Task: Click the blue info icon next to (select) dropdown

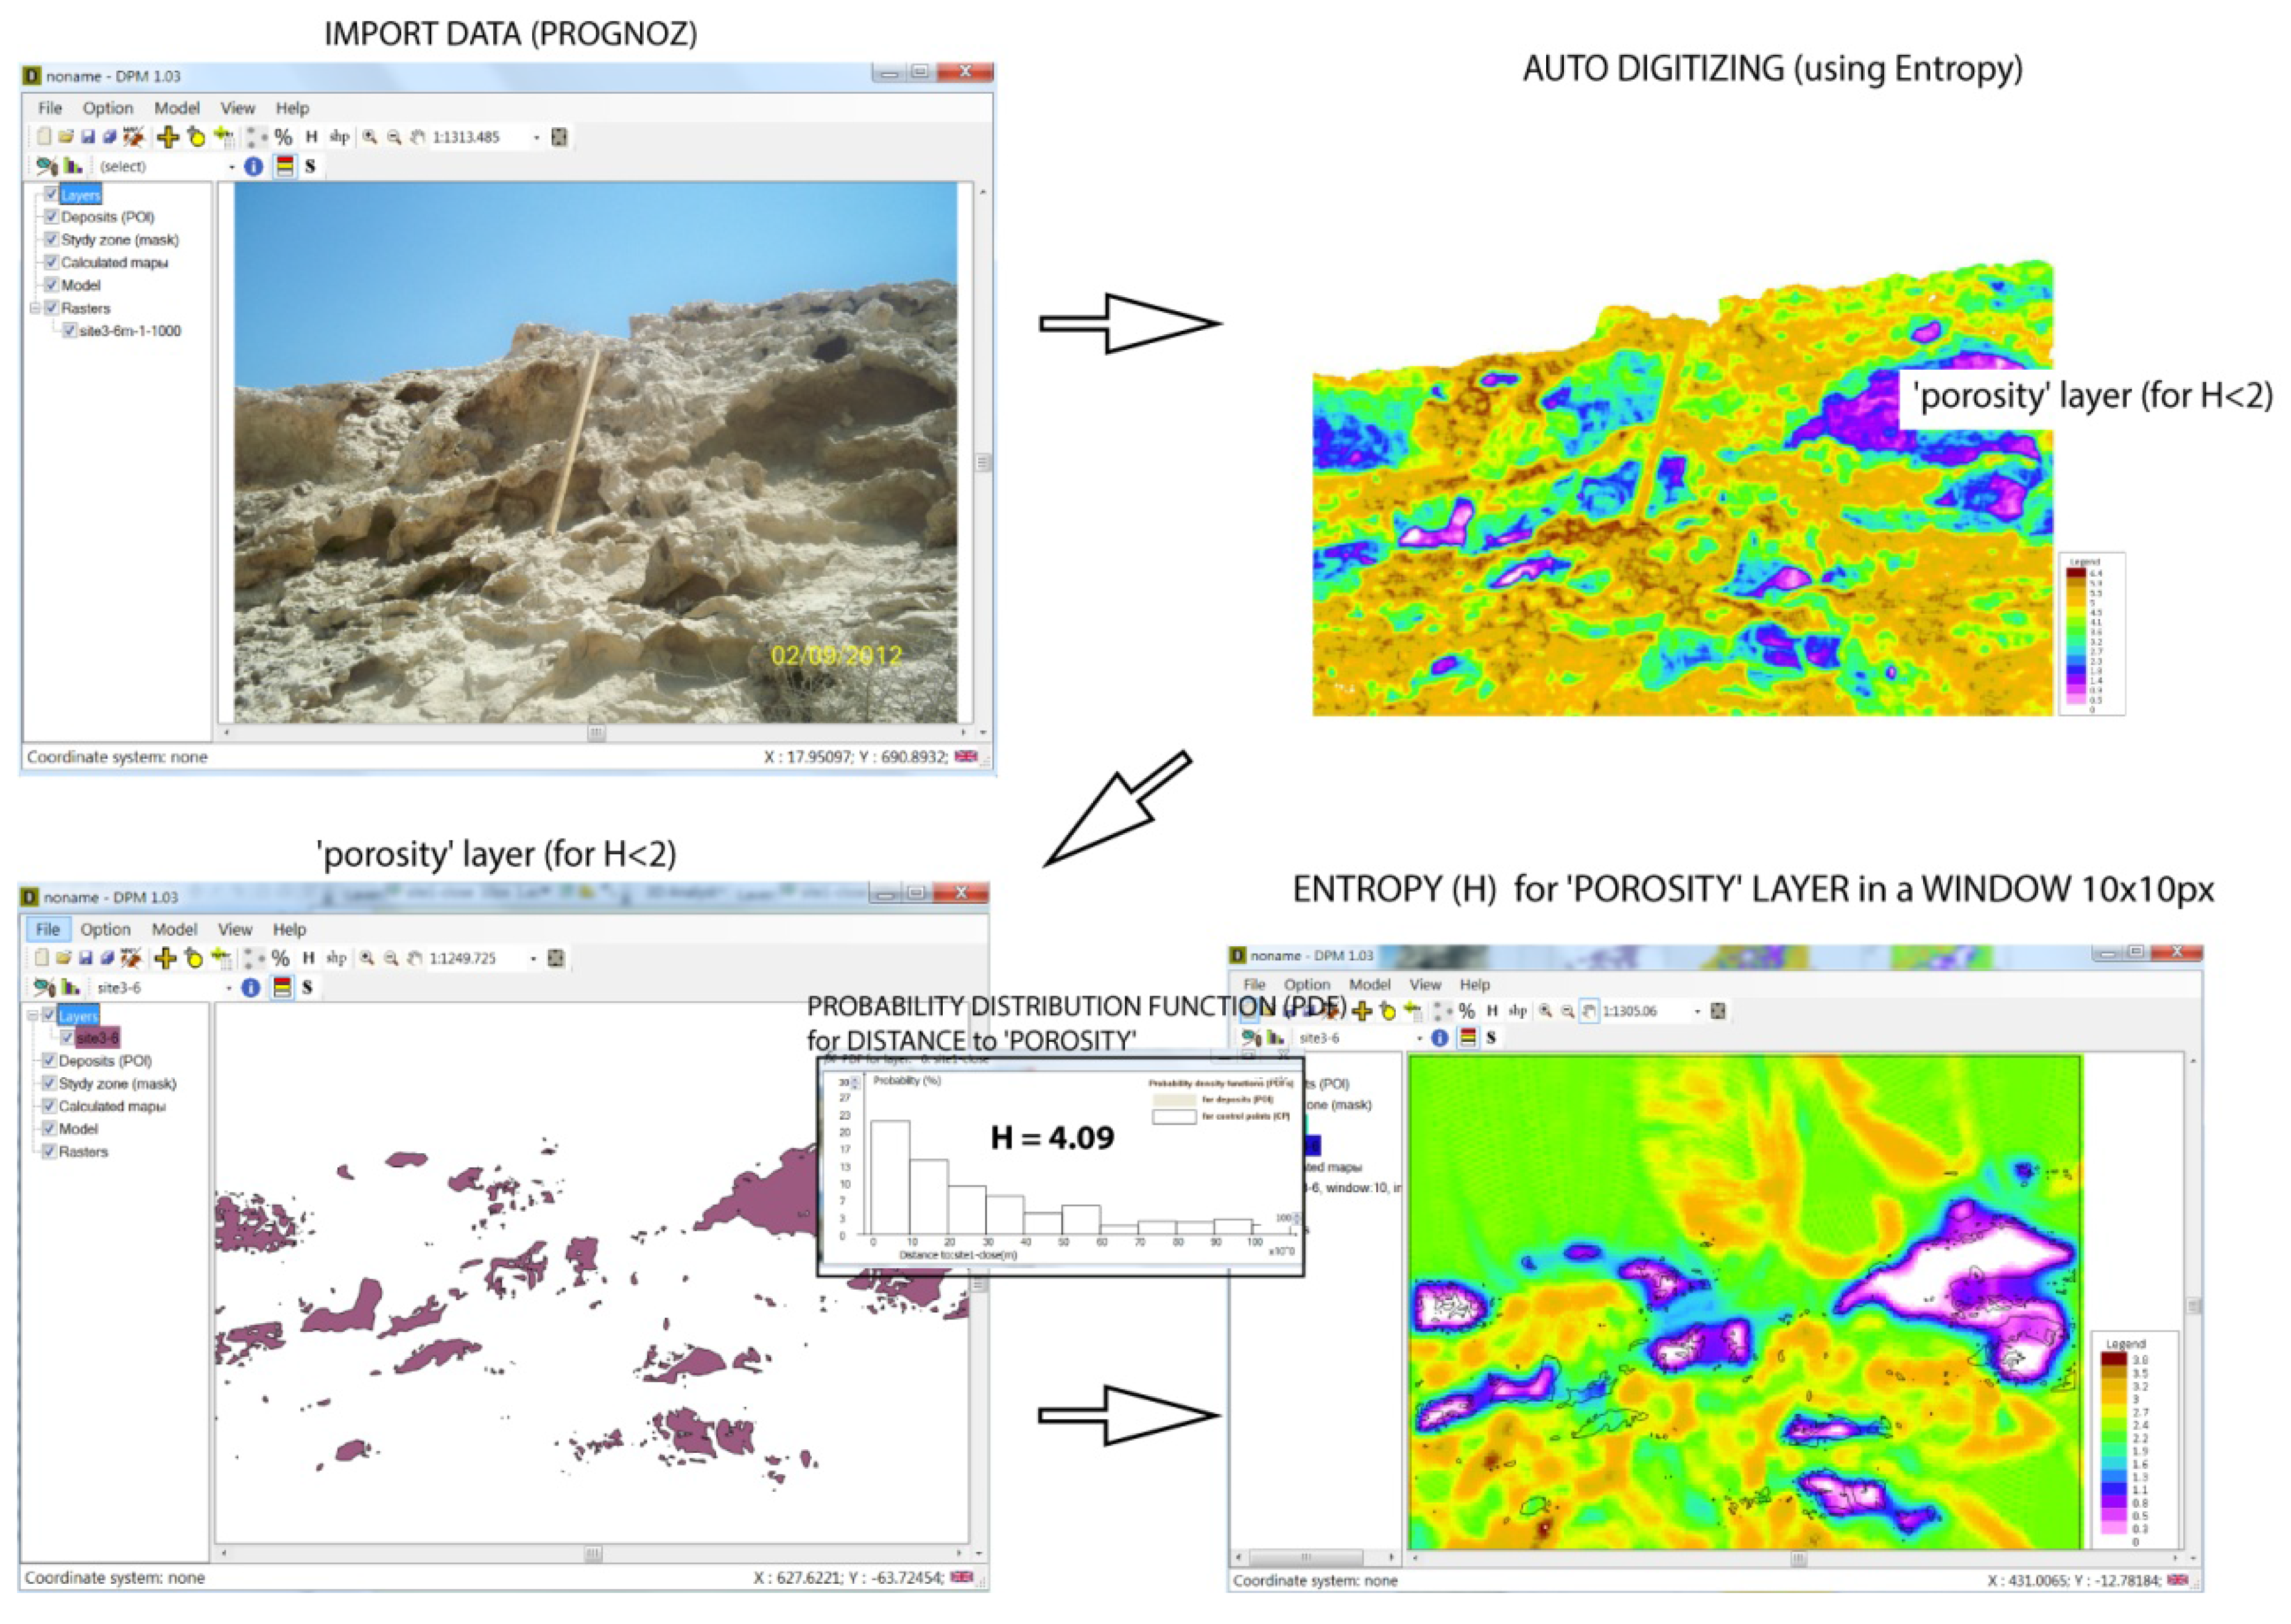Action: 253,167
